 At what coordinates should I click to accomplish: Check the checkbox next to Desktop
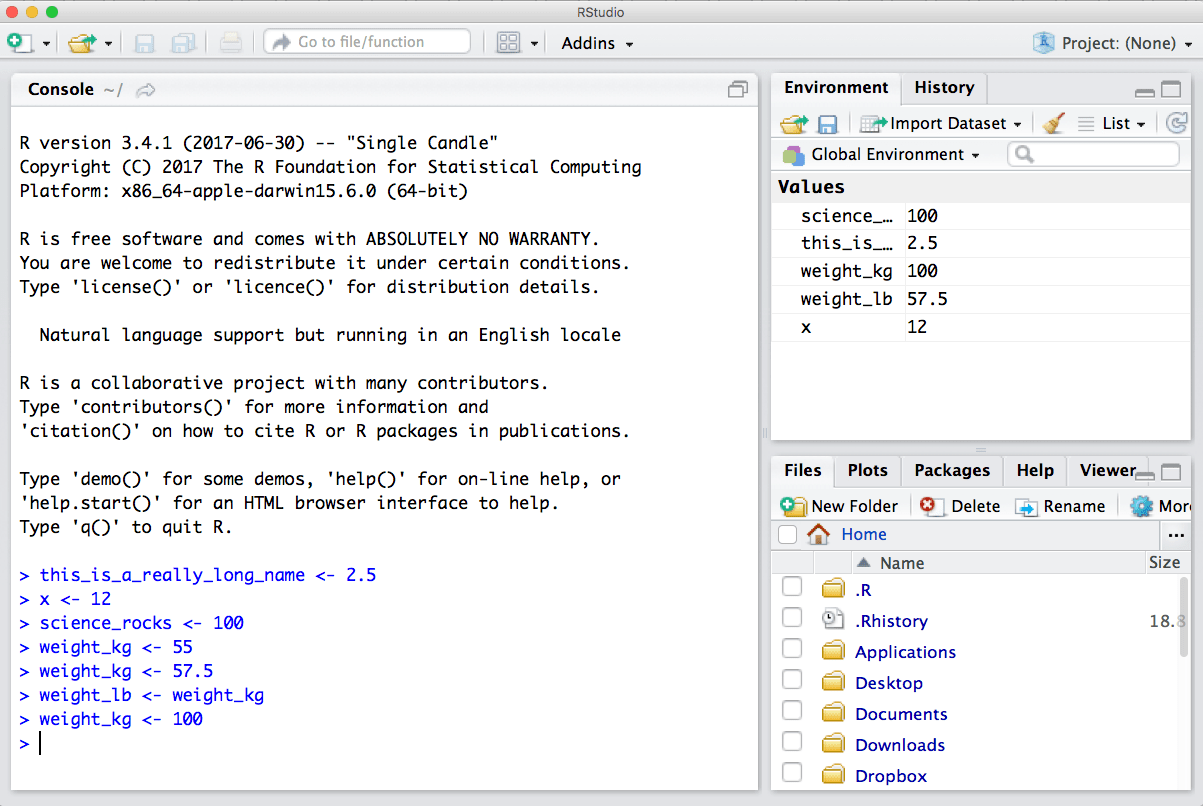pyautogui.click(x=791, y=679)
